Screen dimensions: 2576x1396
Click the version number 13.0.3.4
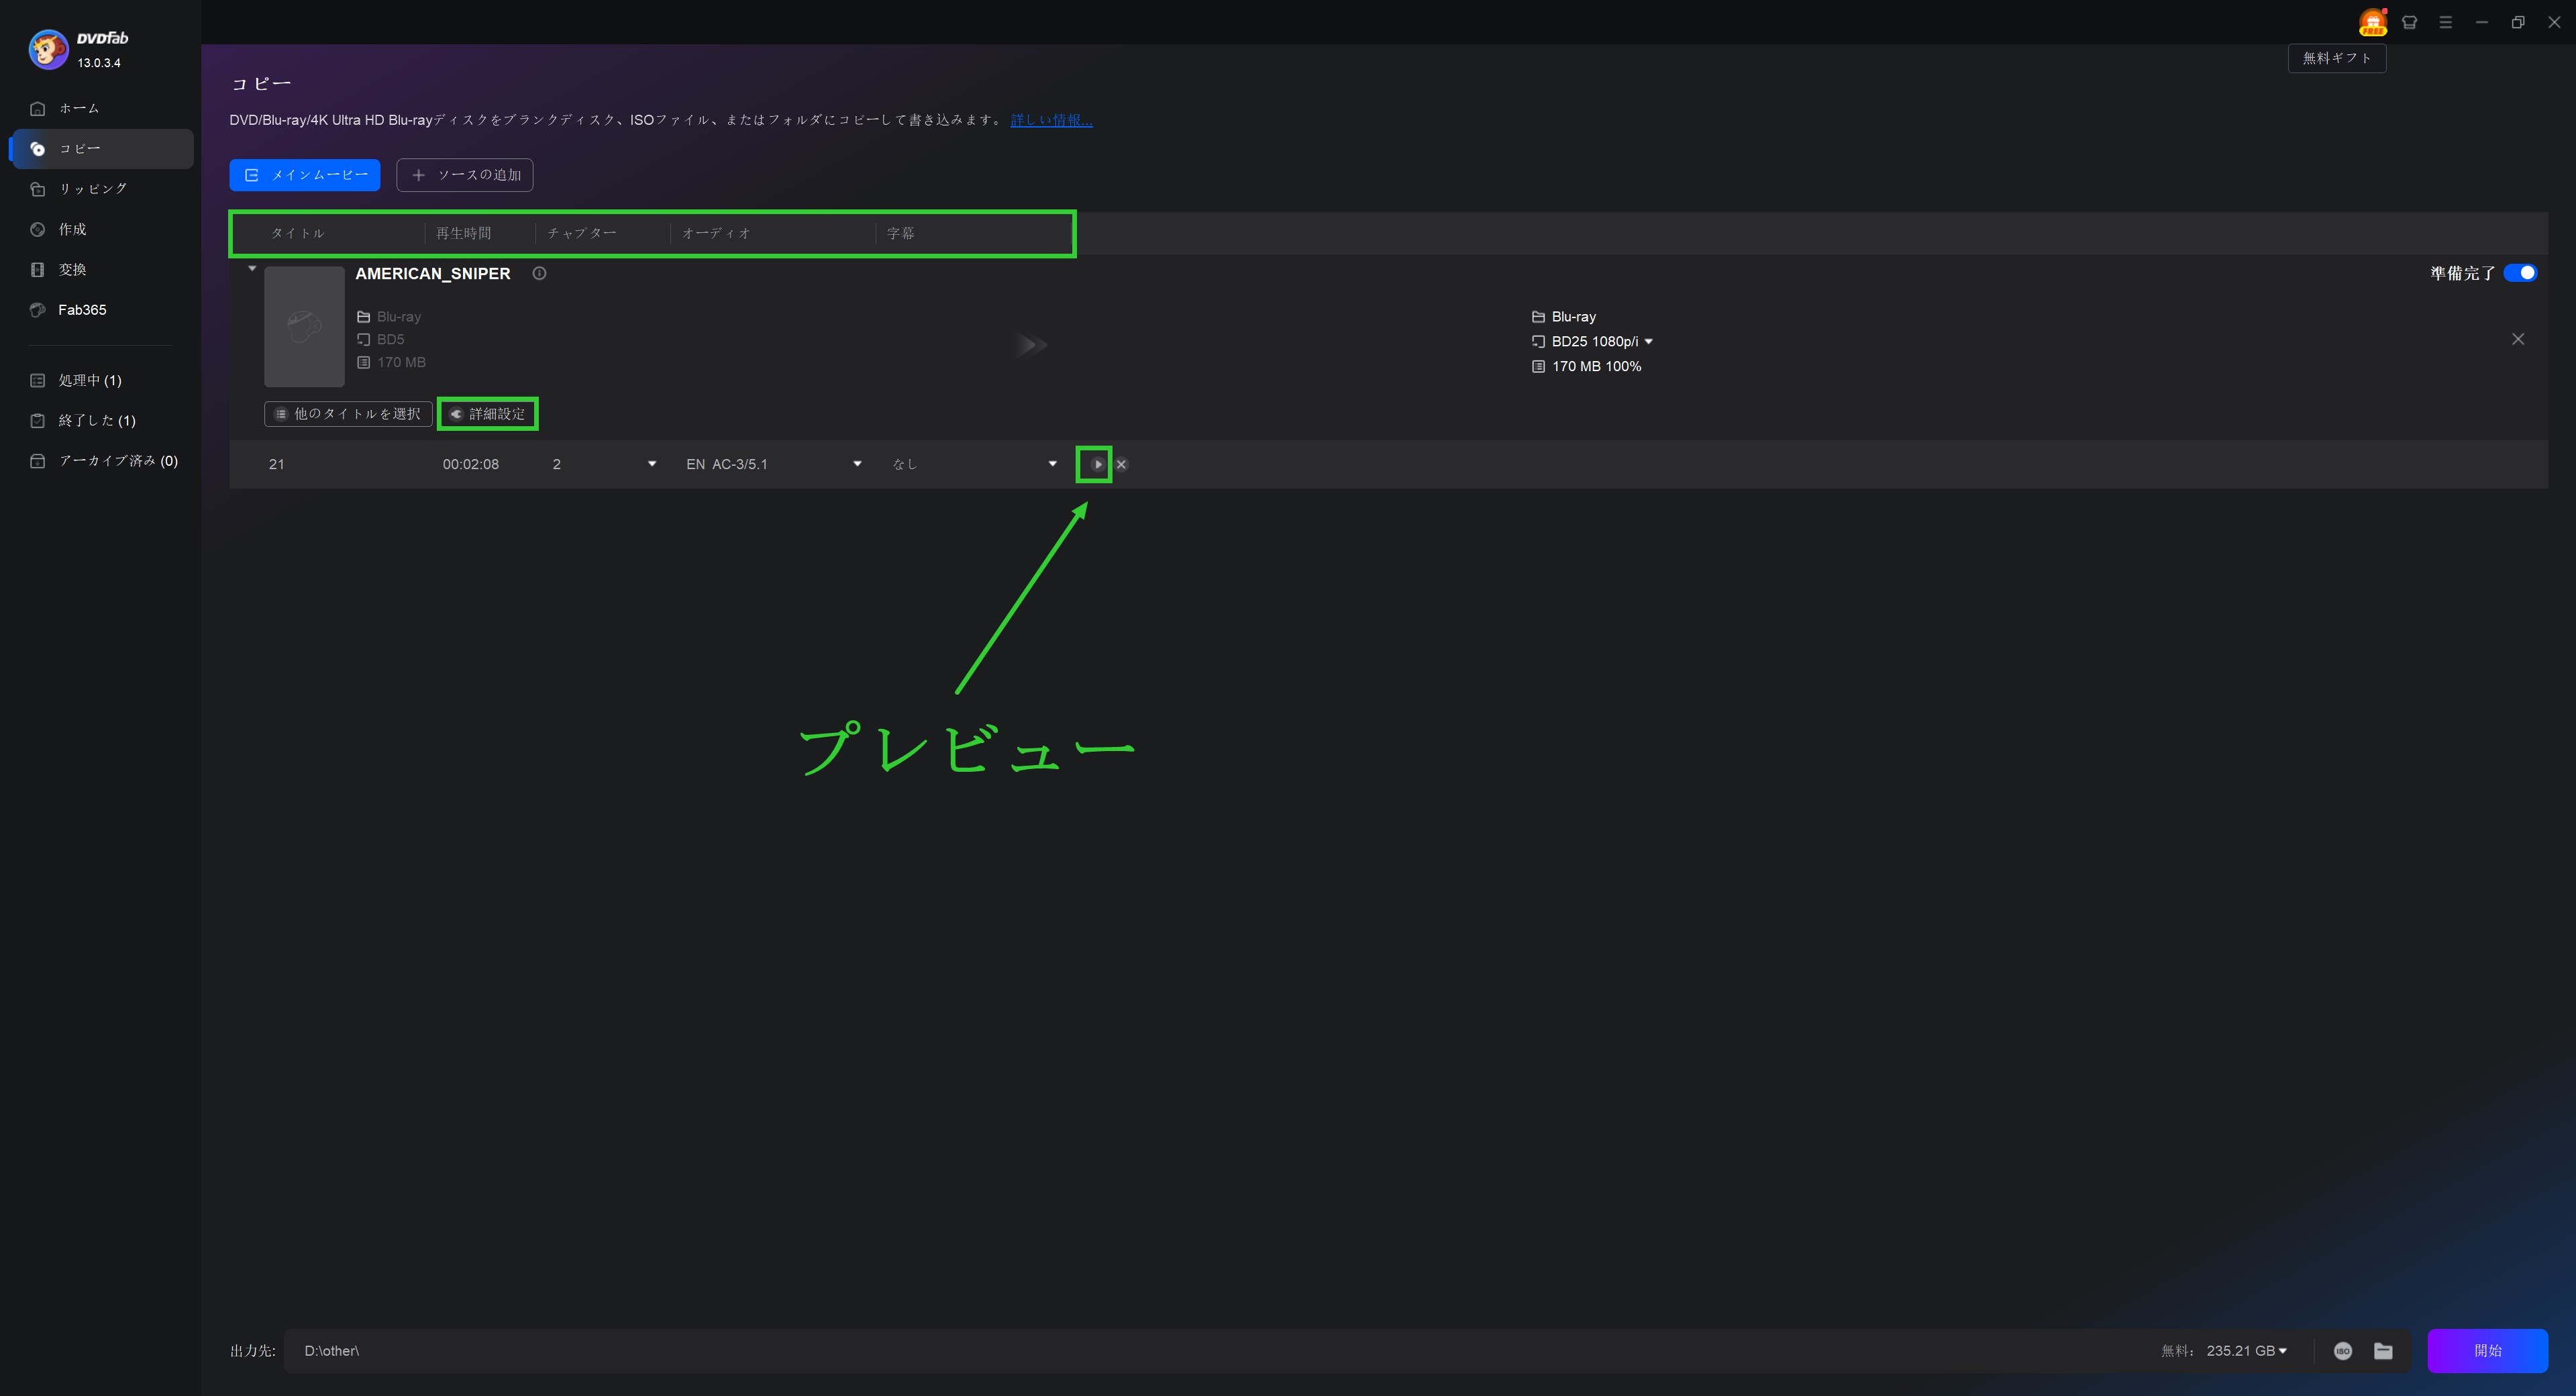(99, 63)
